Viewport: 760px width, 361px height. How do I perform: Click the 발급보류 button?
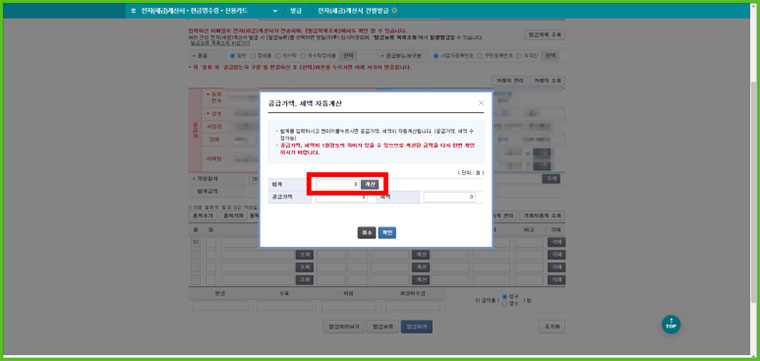pos(382,327)
